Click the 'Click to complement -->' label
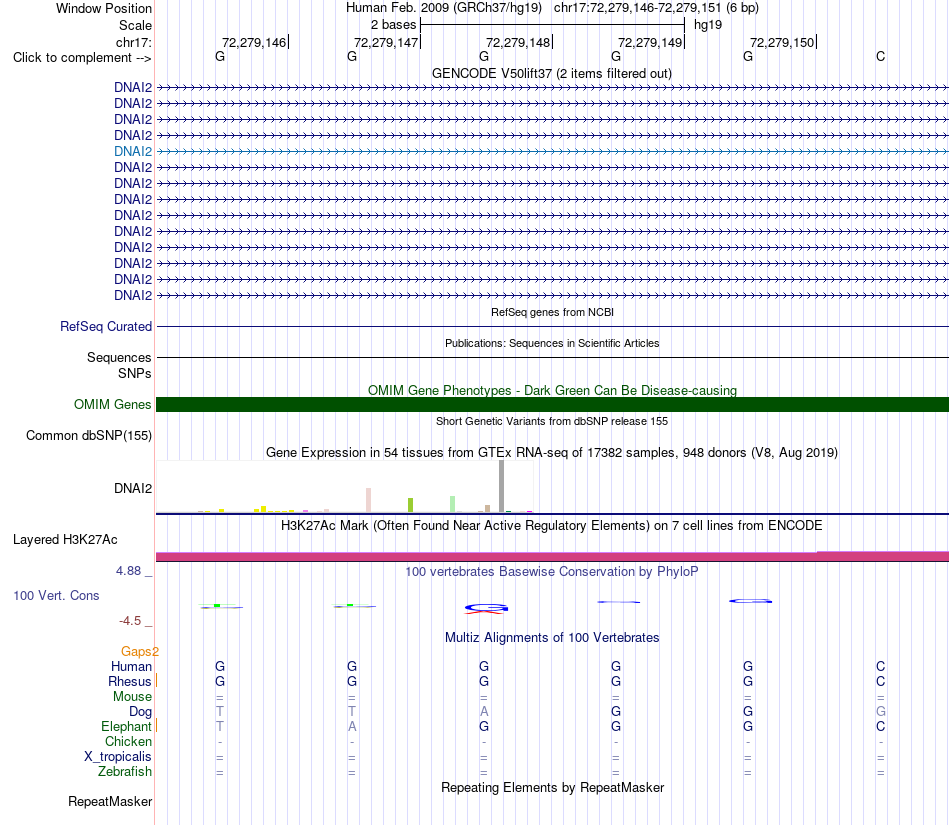Image resolution: width=950 pixels, height=825 pixels. pyautogui.click(x=82, y=58)
